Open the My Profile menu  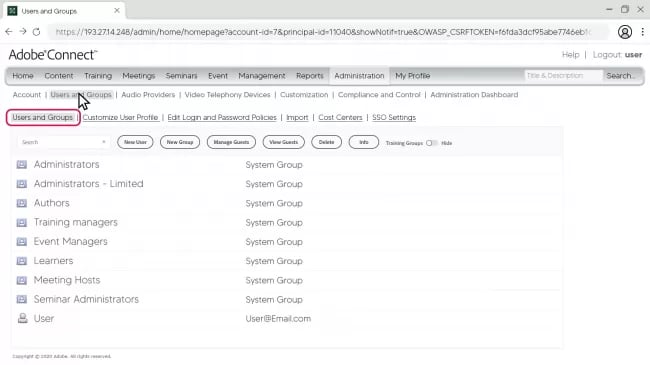[x=412, y=76]
